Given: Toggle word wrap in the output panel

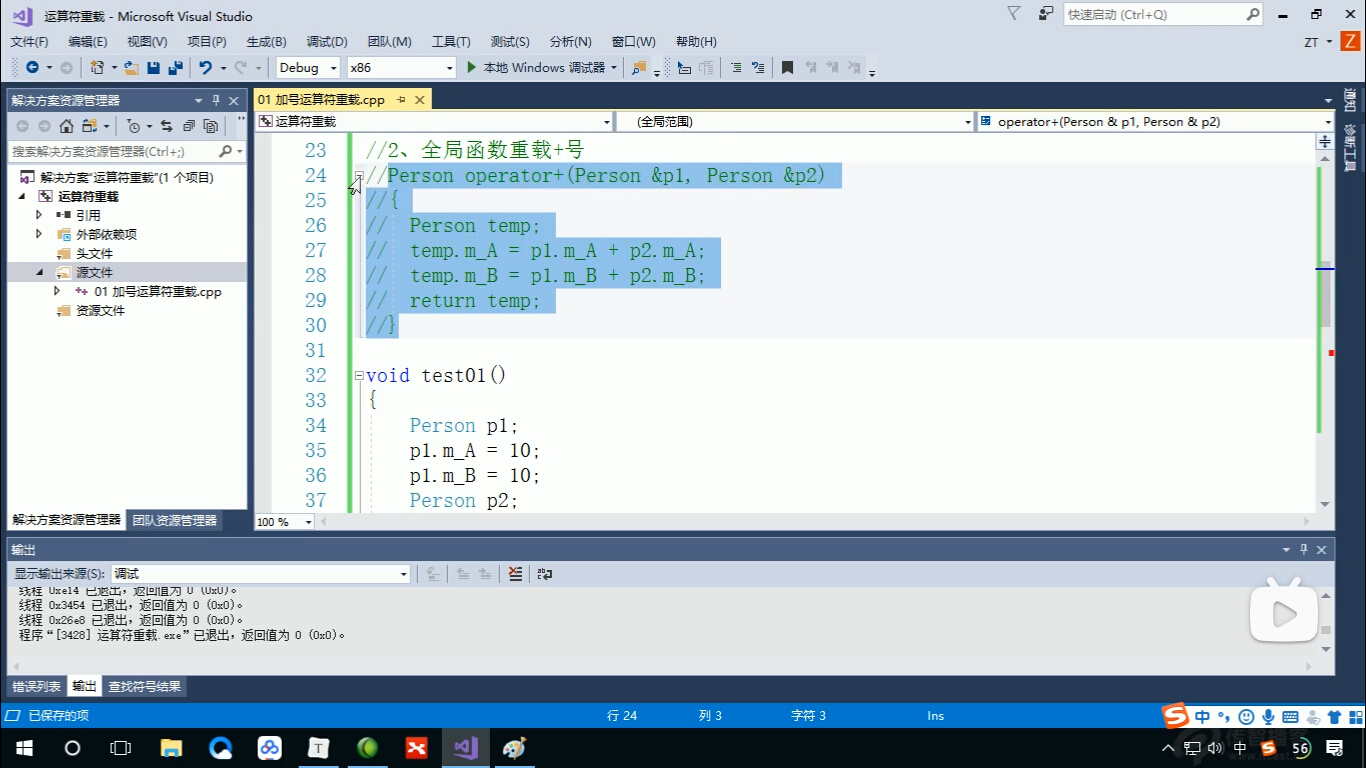Looking at the screenshot, I should click(x=545, y=574).
